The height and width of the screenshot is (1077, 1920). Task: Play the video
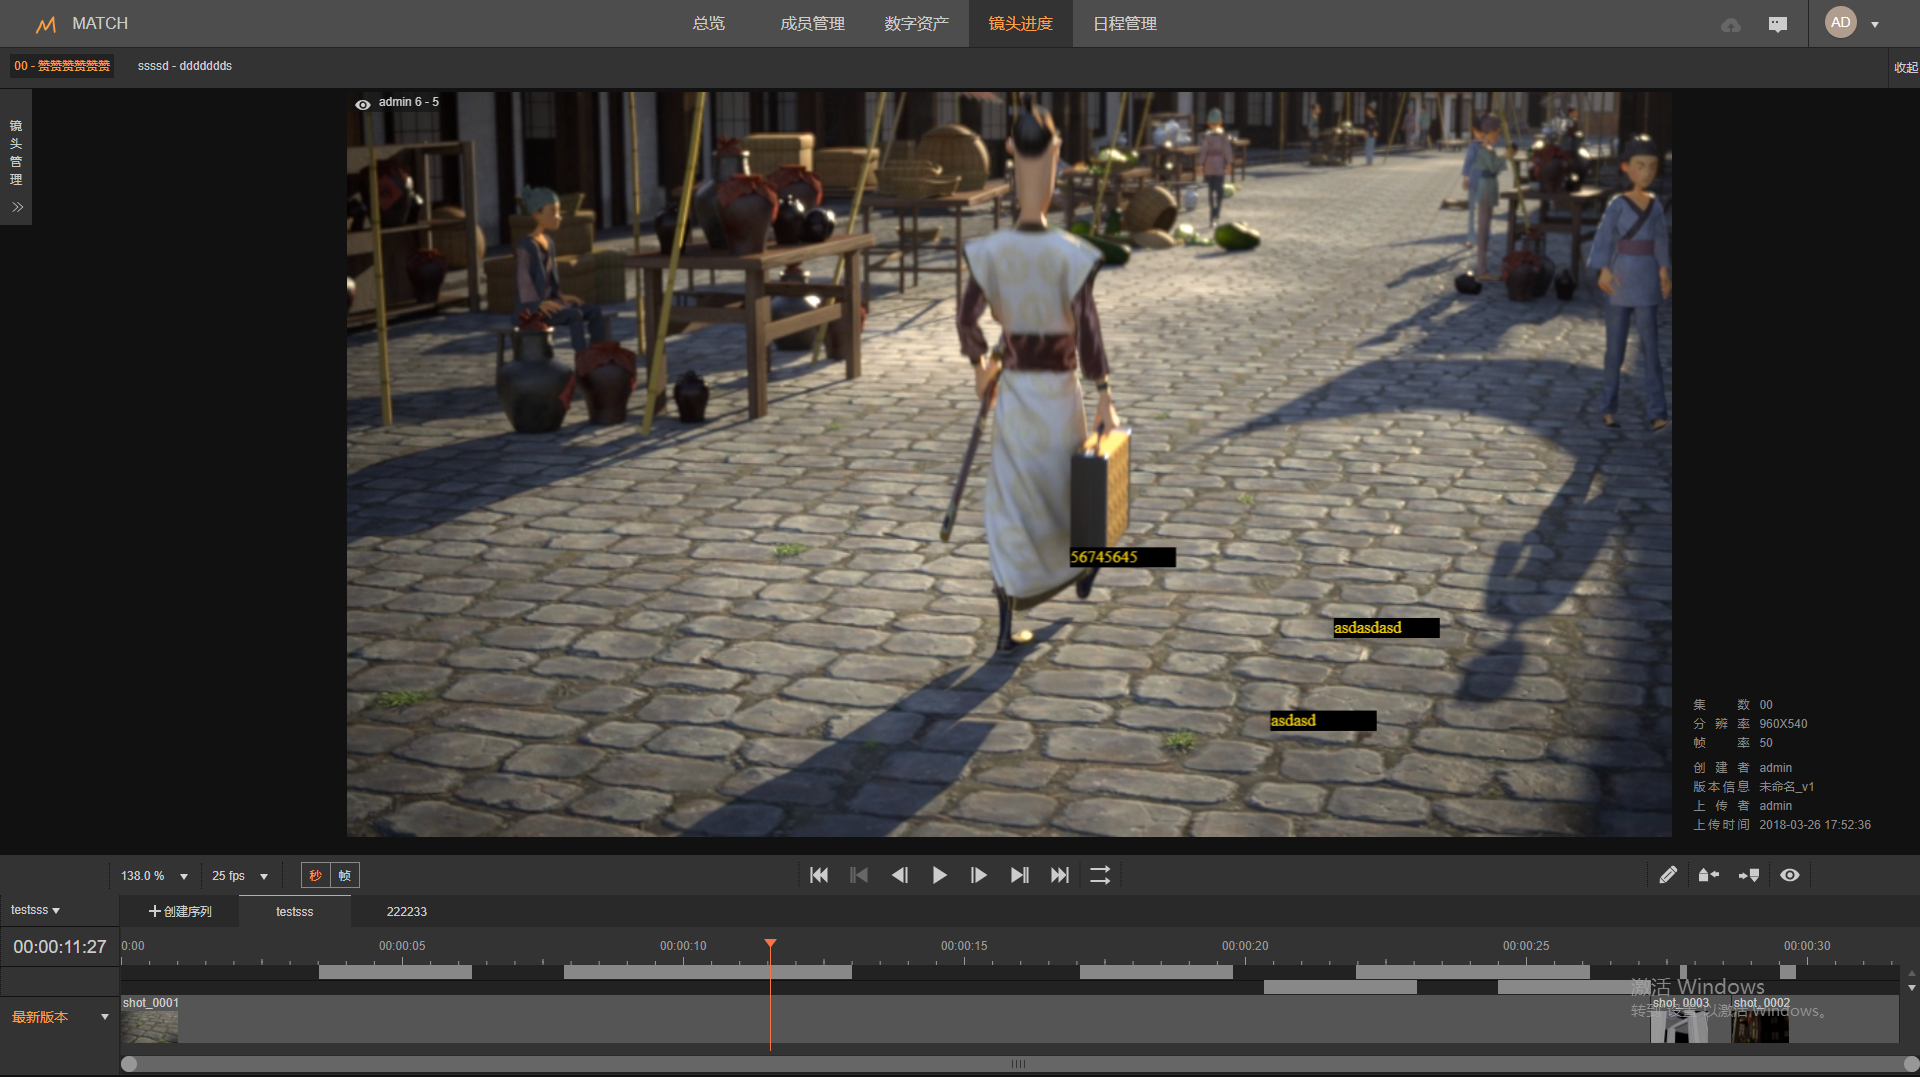(939, 876)
